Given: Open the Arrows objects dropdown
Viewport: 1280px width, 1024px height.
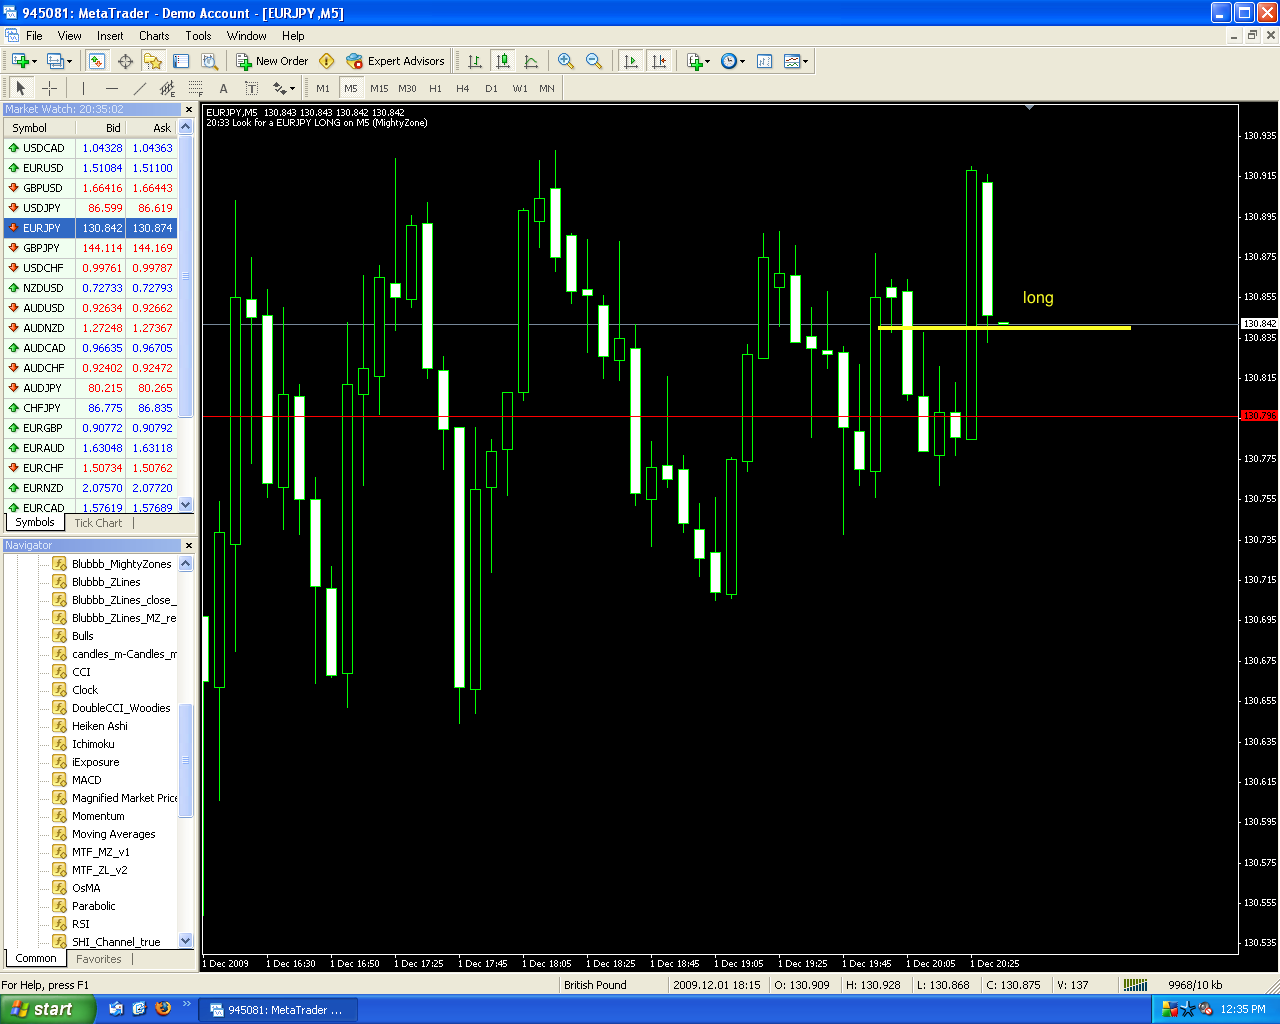Looking at the screenshot, I should tap(284, 88).
